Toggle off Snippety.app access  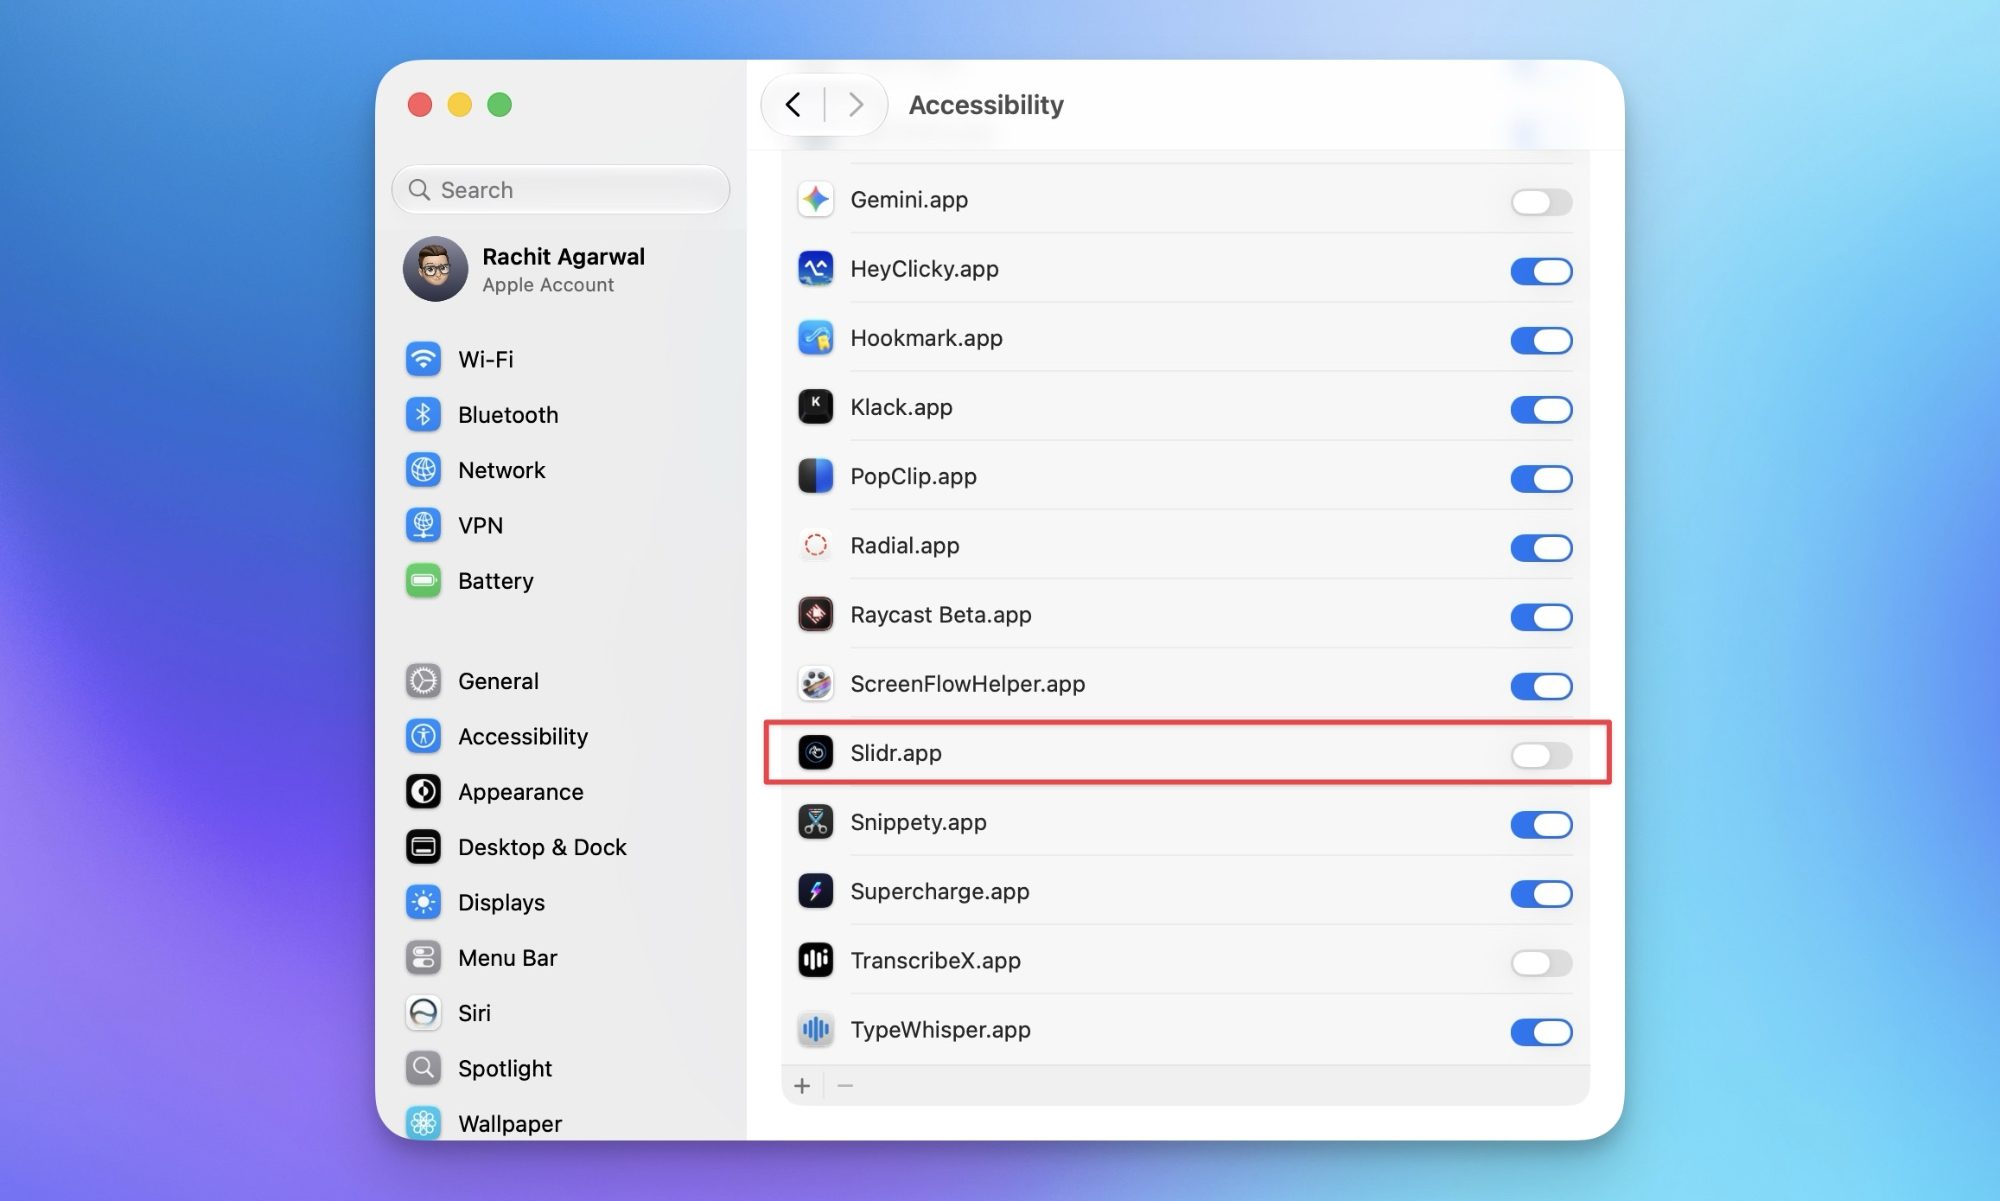click(x=1541, y=824)
